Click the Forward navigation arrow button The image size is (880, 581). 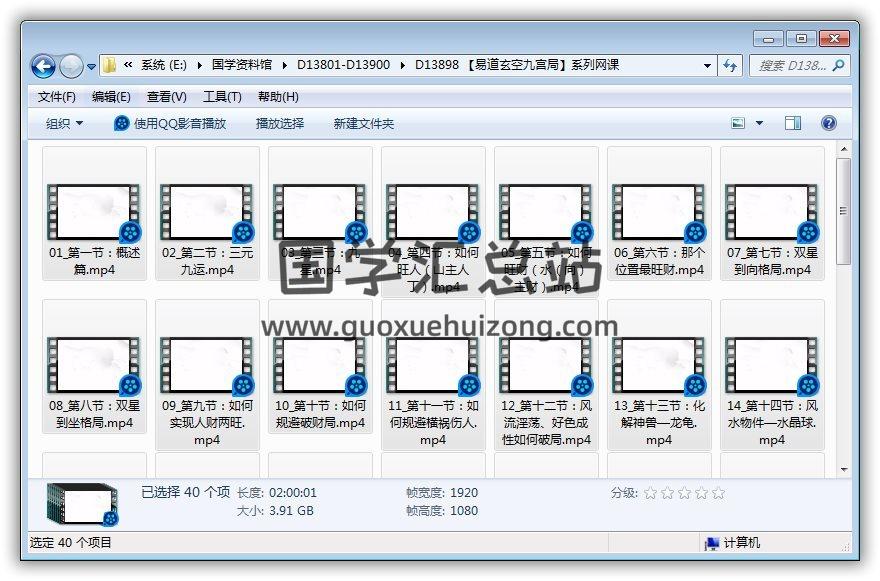coord(71,67)
